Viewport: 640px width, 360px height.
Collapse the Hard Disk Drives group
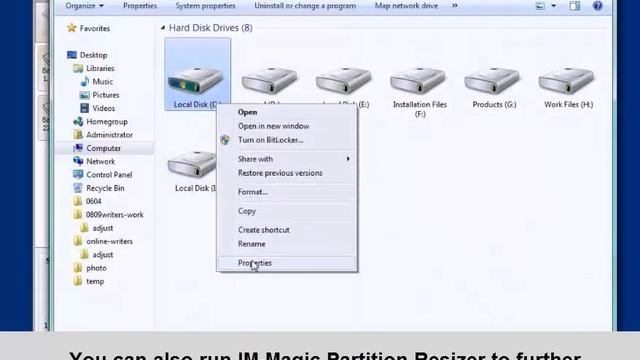coord(163,28)
